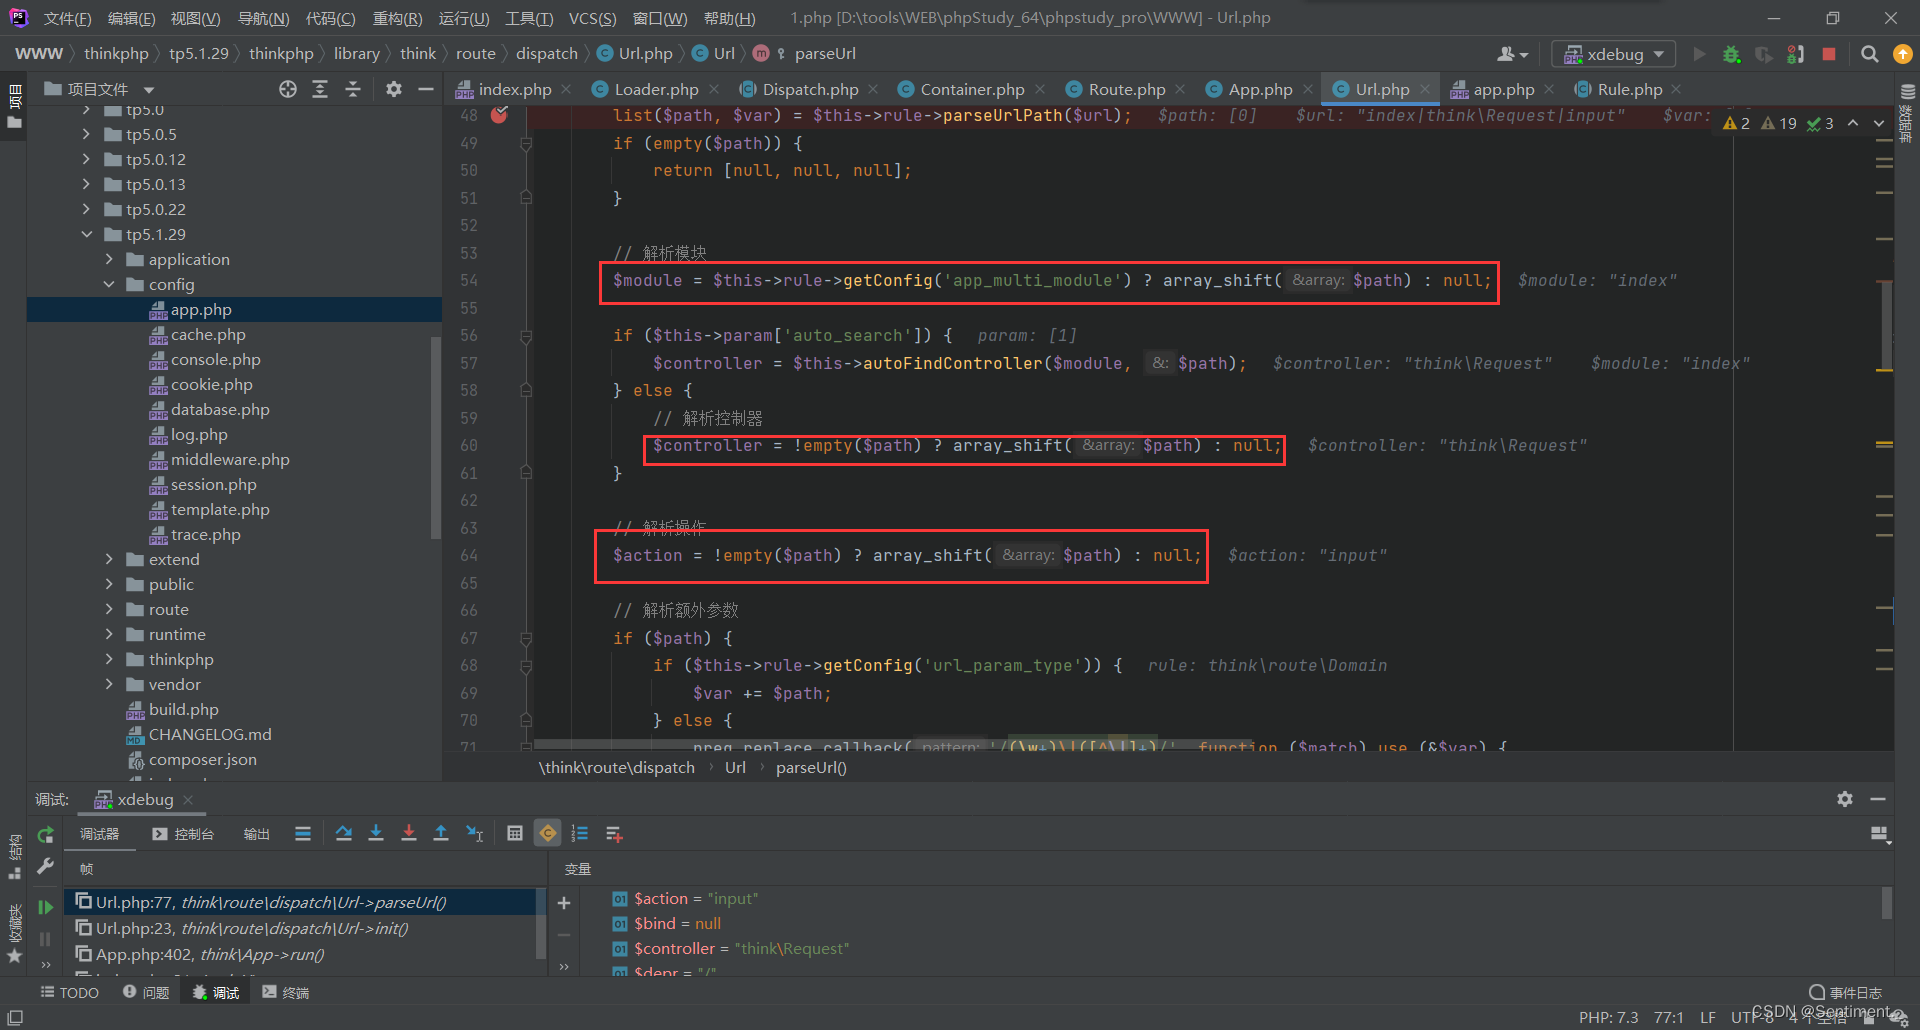Viewport: 1920px width, 1030px height.
Task: Click Collapse All icon in project panel
Action: tap(353, 89)
